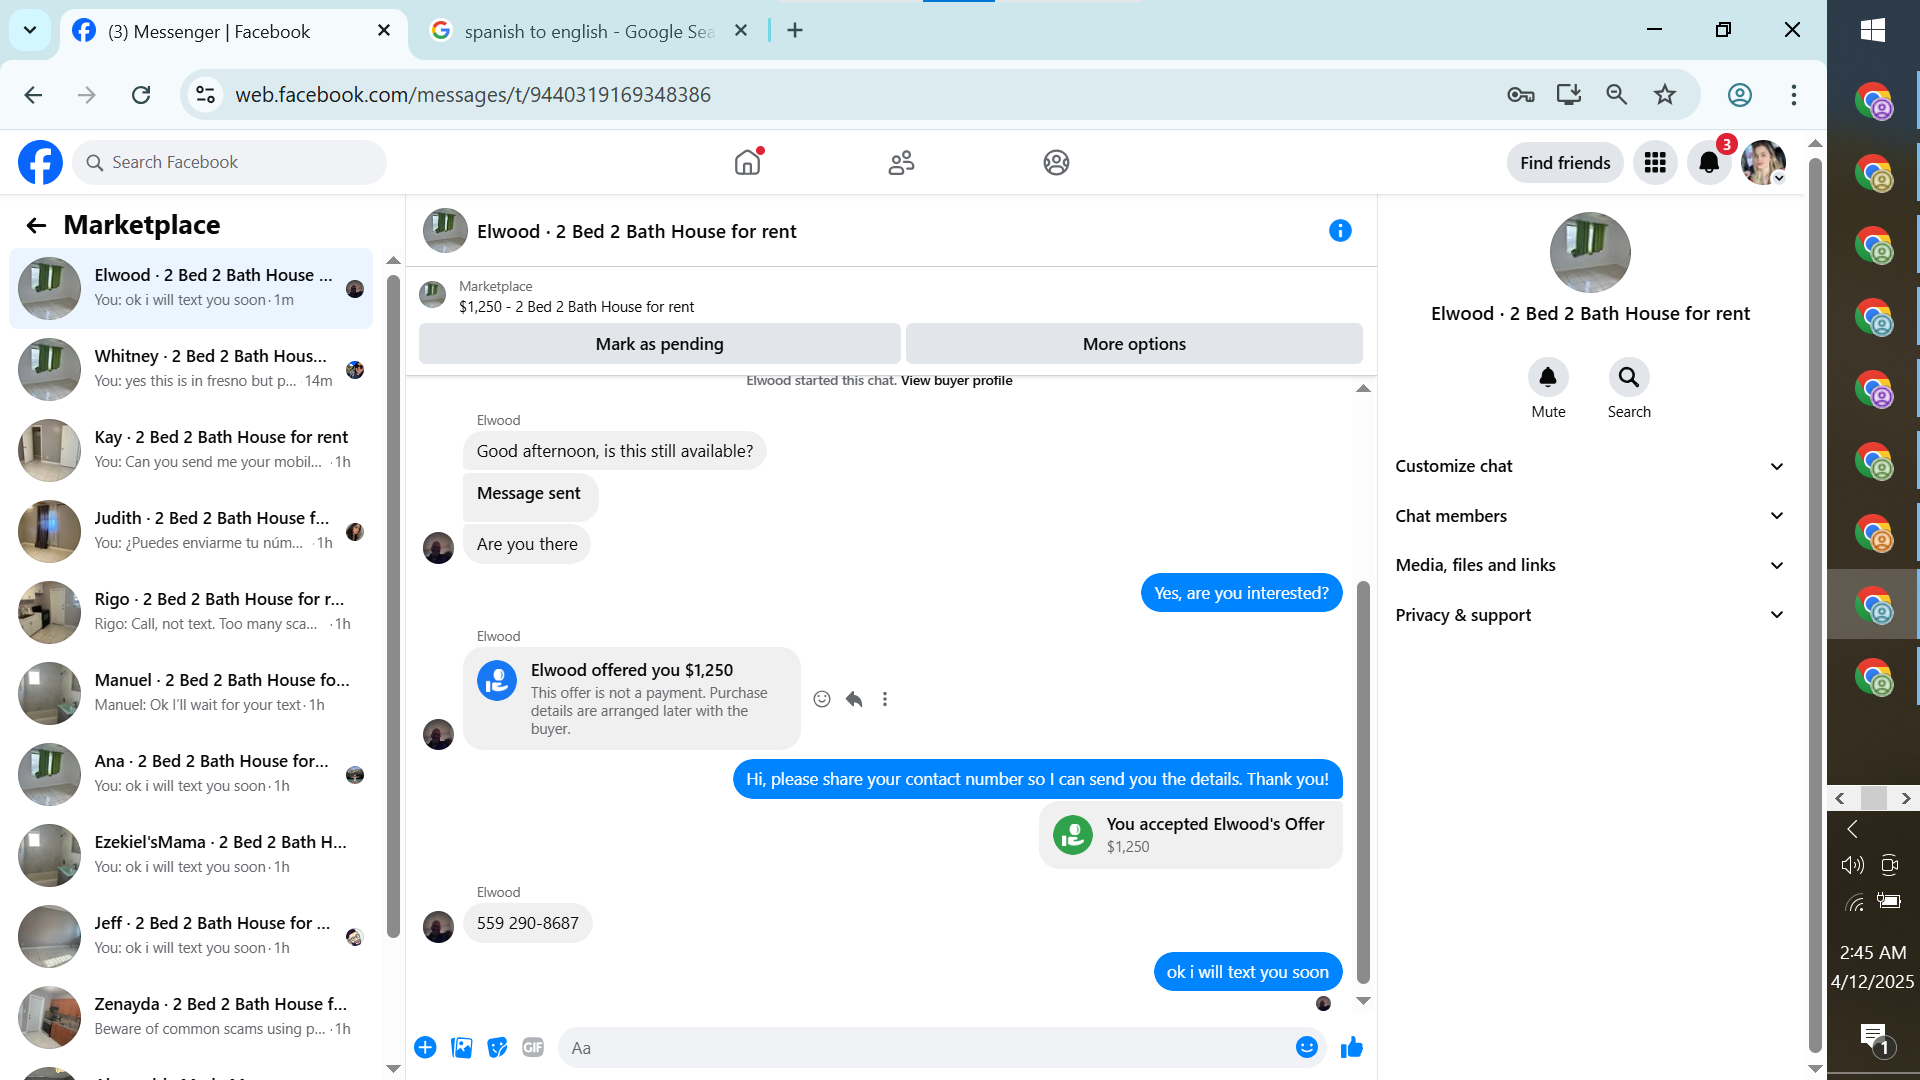Choose a sticker from the composer
The width and height of the screenshot is (1920, 1080).
click(497, 1047)
